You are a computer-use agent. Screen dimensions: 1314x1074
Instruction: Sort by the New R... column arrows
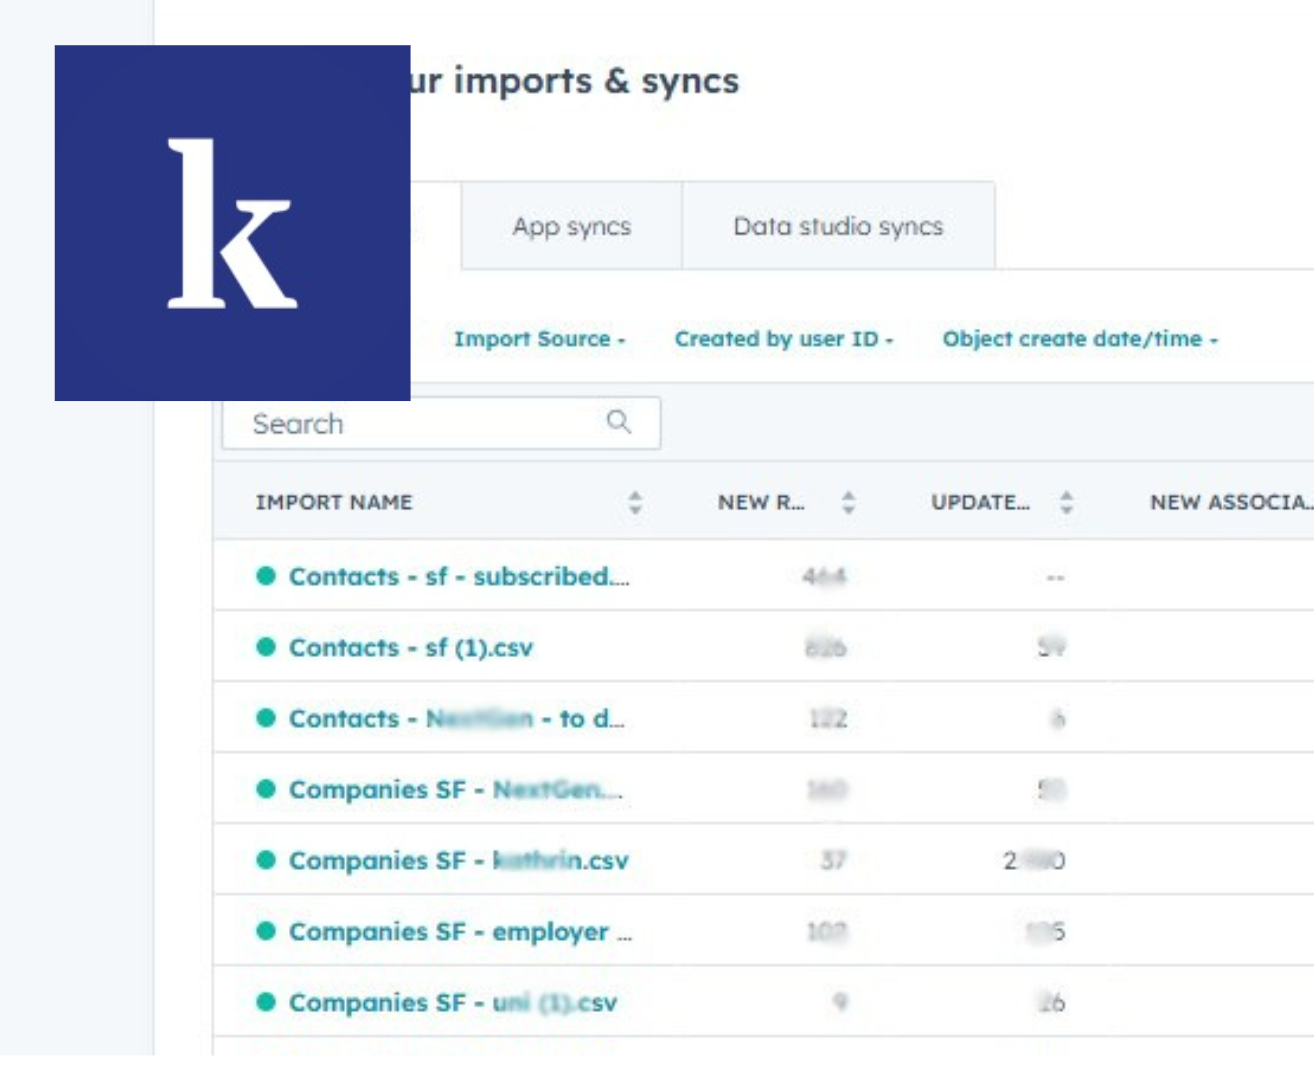(x=848, y=502)
